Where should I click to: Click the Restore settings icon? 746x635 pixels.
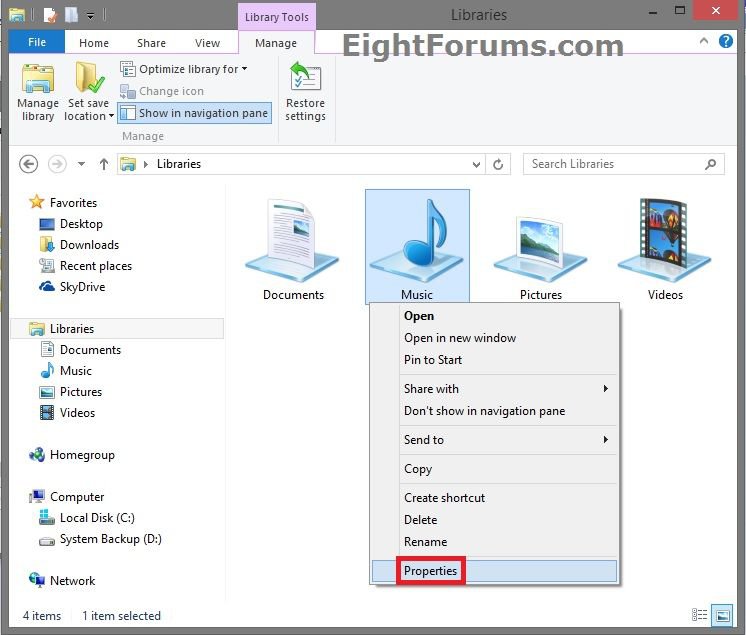click(305, 93)
